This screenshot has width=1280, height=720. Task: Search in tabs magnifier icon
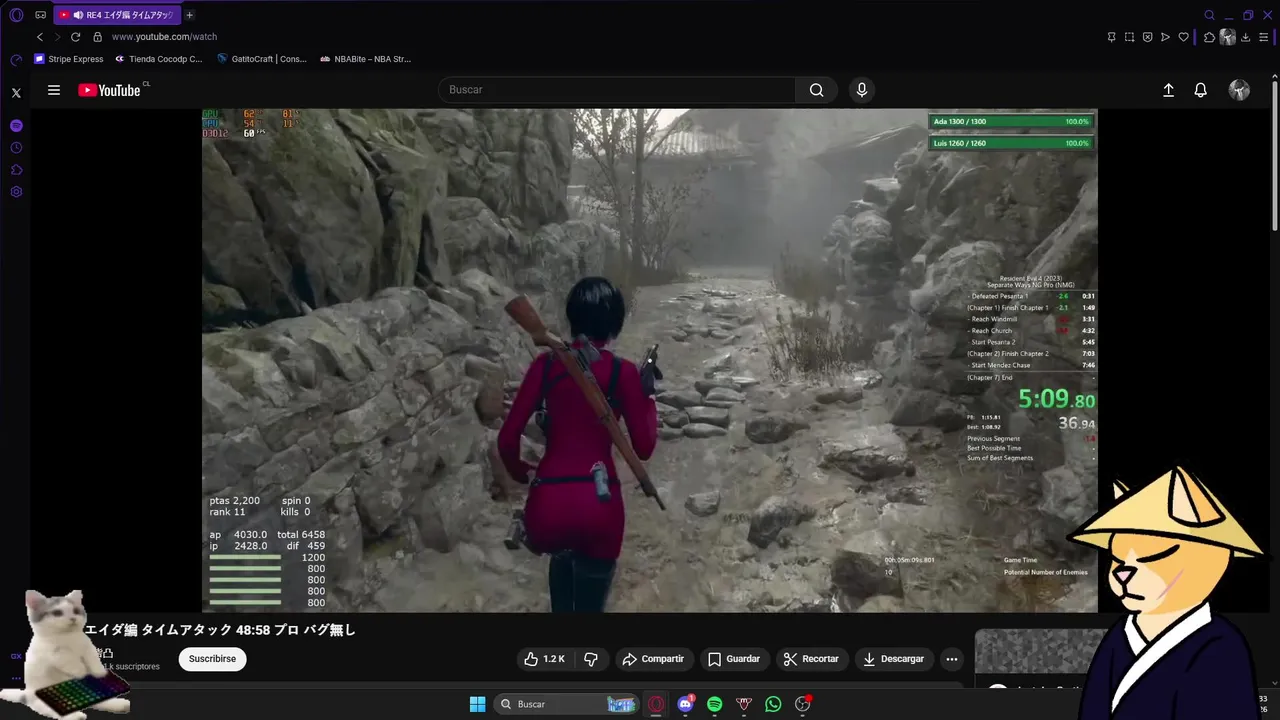pyautogui.click(x=1209, y=15)
